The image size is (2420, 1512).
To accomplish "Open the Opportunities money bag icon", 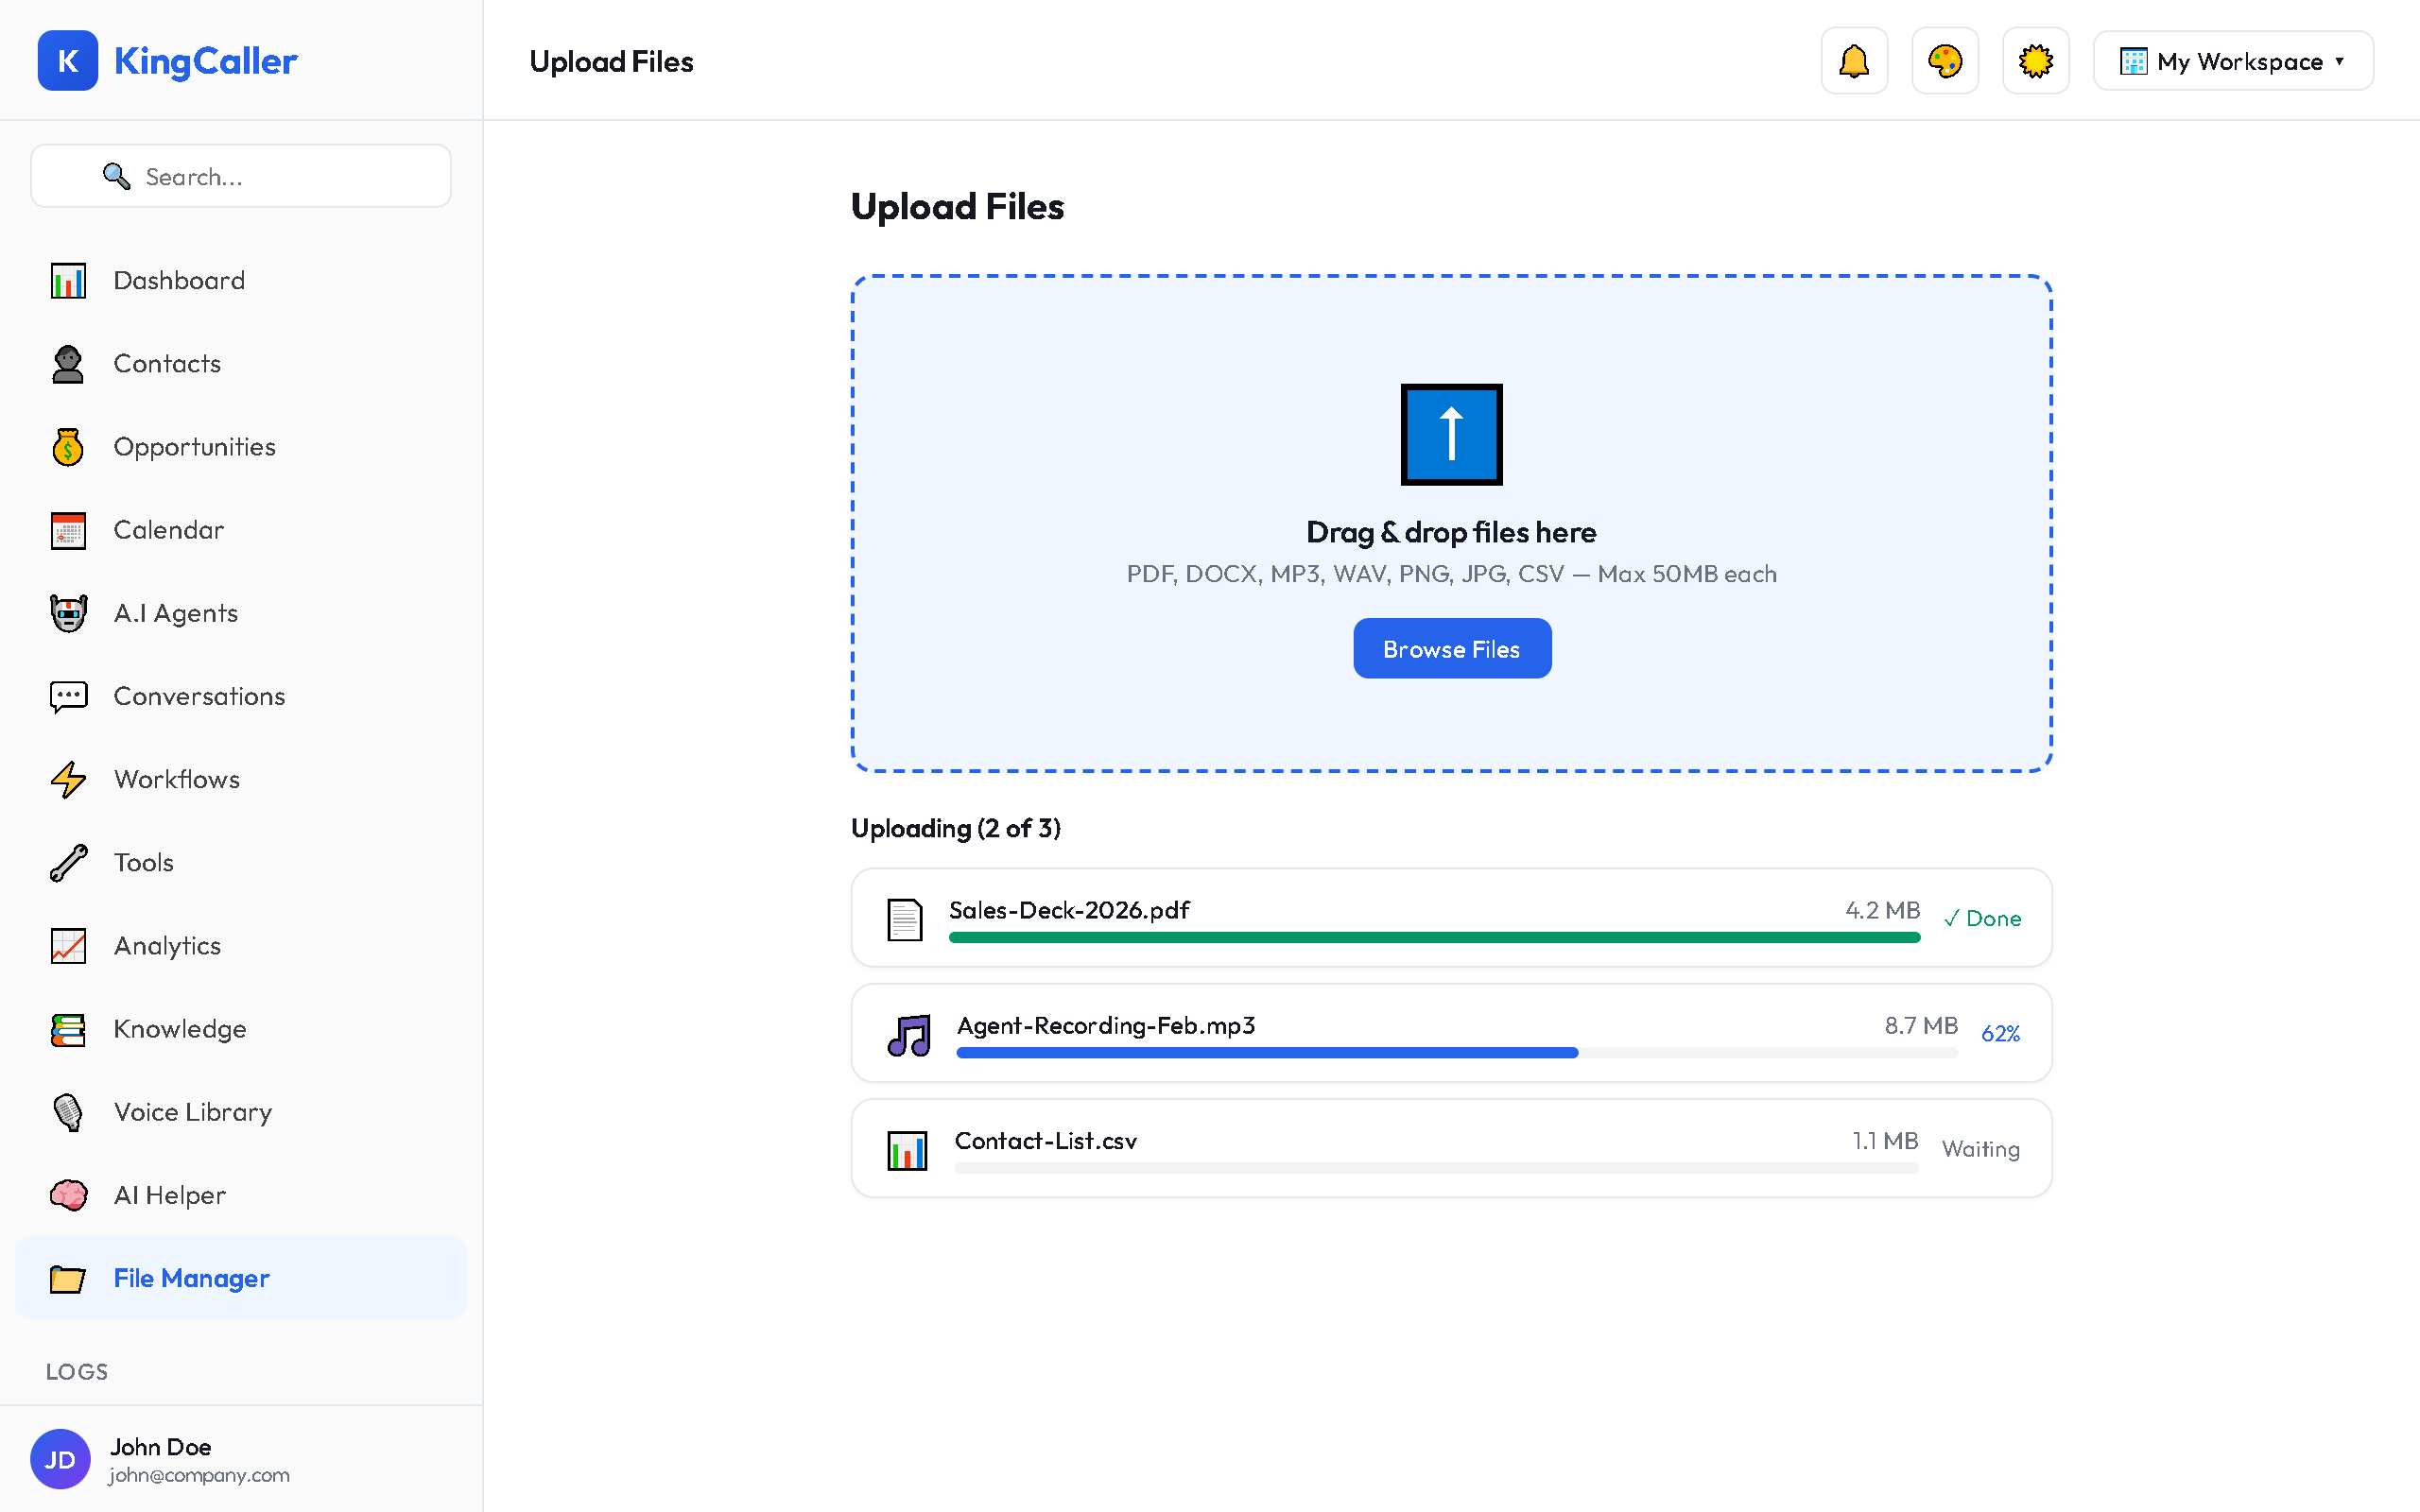I will tap(66, 446).
